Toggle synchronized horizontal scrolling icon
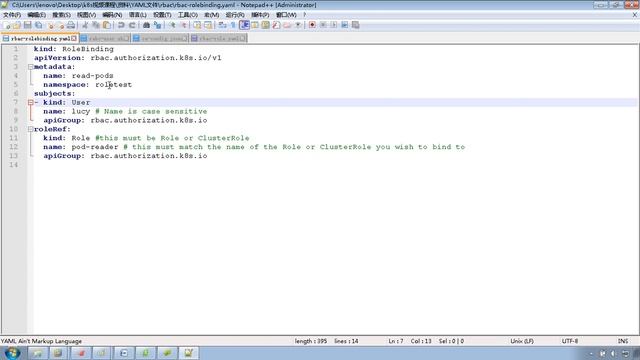 pos(208,25)
